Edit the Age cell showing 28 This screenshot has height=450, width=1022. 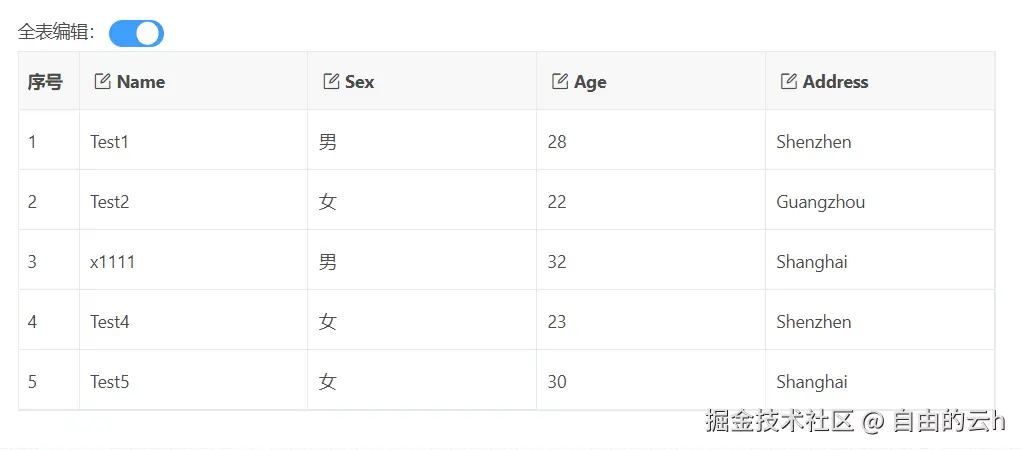650,140
